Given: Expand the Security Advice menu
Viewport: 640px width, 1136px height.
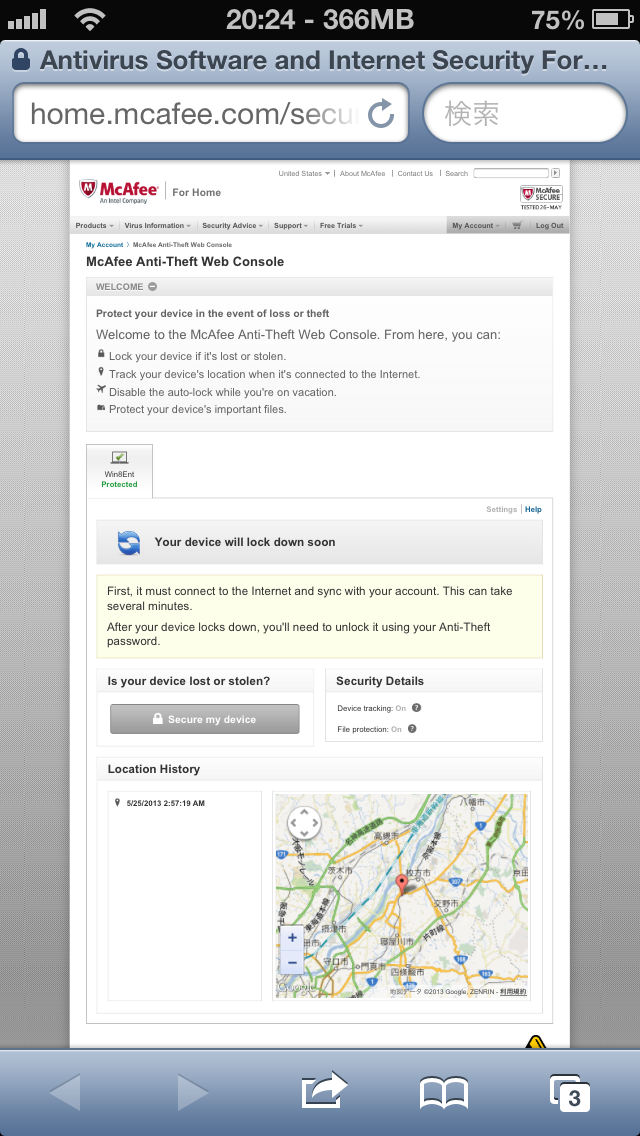Looking at the screenshot, I should (x=233, y=225).
